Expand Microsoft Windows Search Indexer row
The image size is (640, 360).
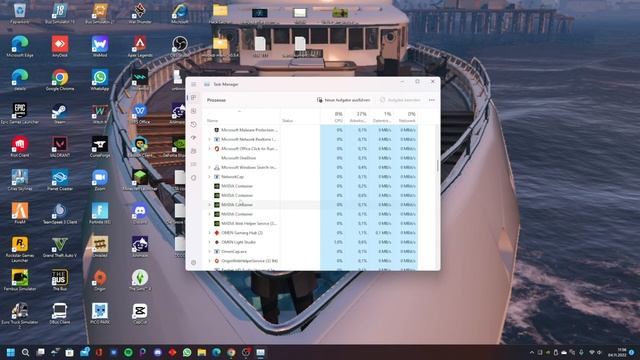coord(210,167)
